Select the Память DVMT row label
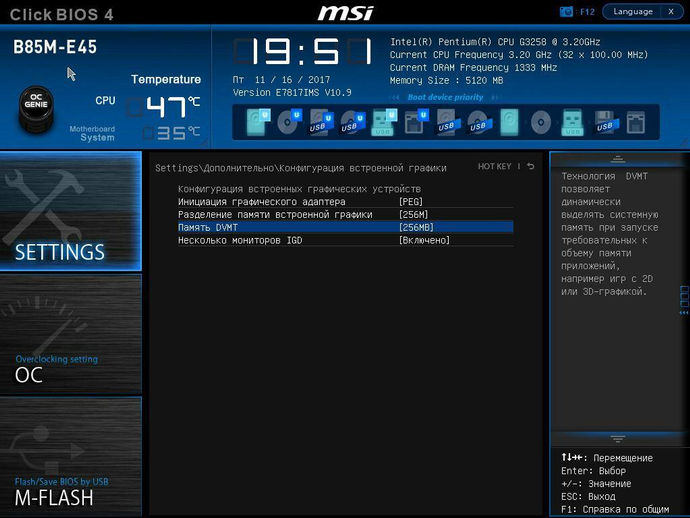Viewport: 690px width, 518px height. point(208,227)
